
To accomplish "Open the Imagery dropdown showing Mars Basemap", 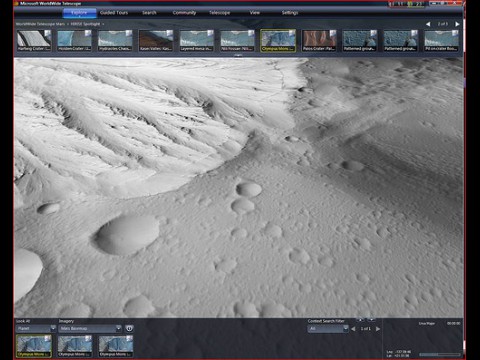I will (90, 329).
